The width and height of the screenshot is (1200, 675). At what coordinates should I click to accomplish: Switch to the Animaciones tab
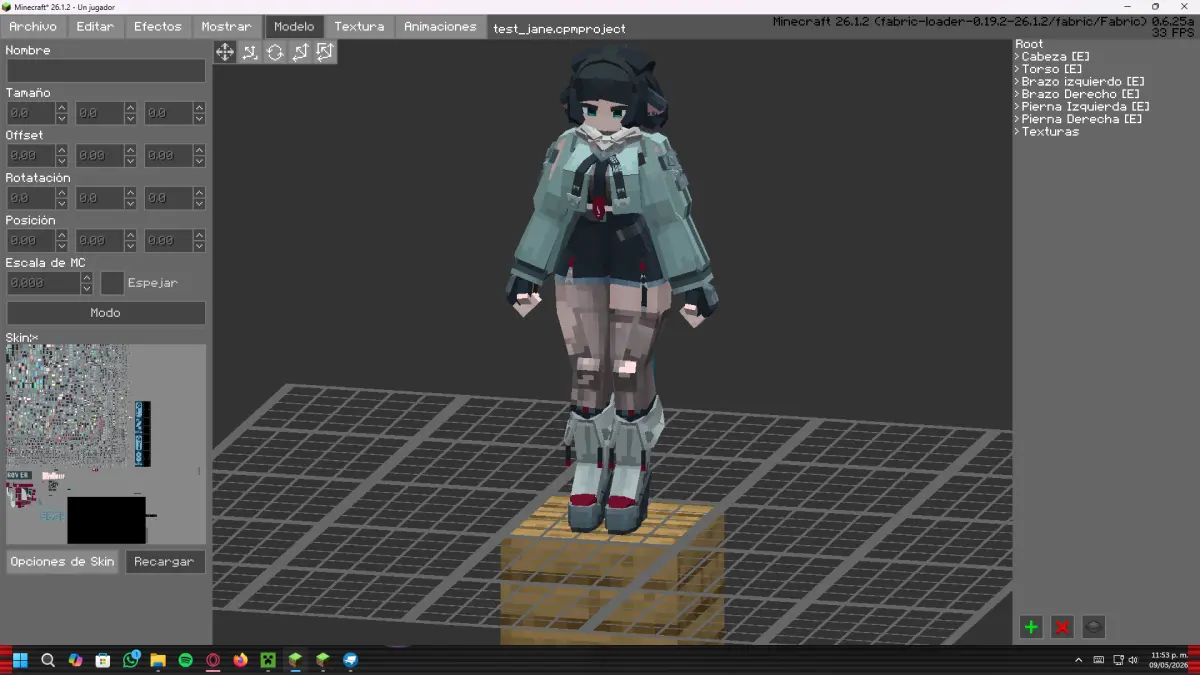440,27
